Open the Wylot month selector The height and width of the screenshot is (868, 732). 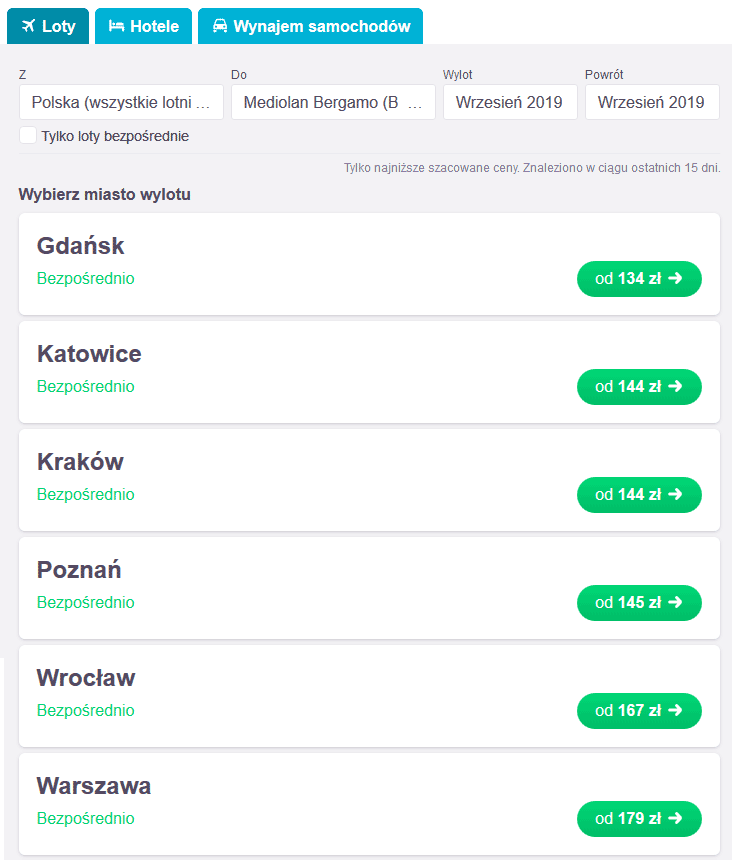(x=510, y=102)
